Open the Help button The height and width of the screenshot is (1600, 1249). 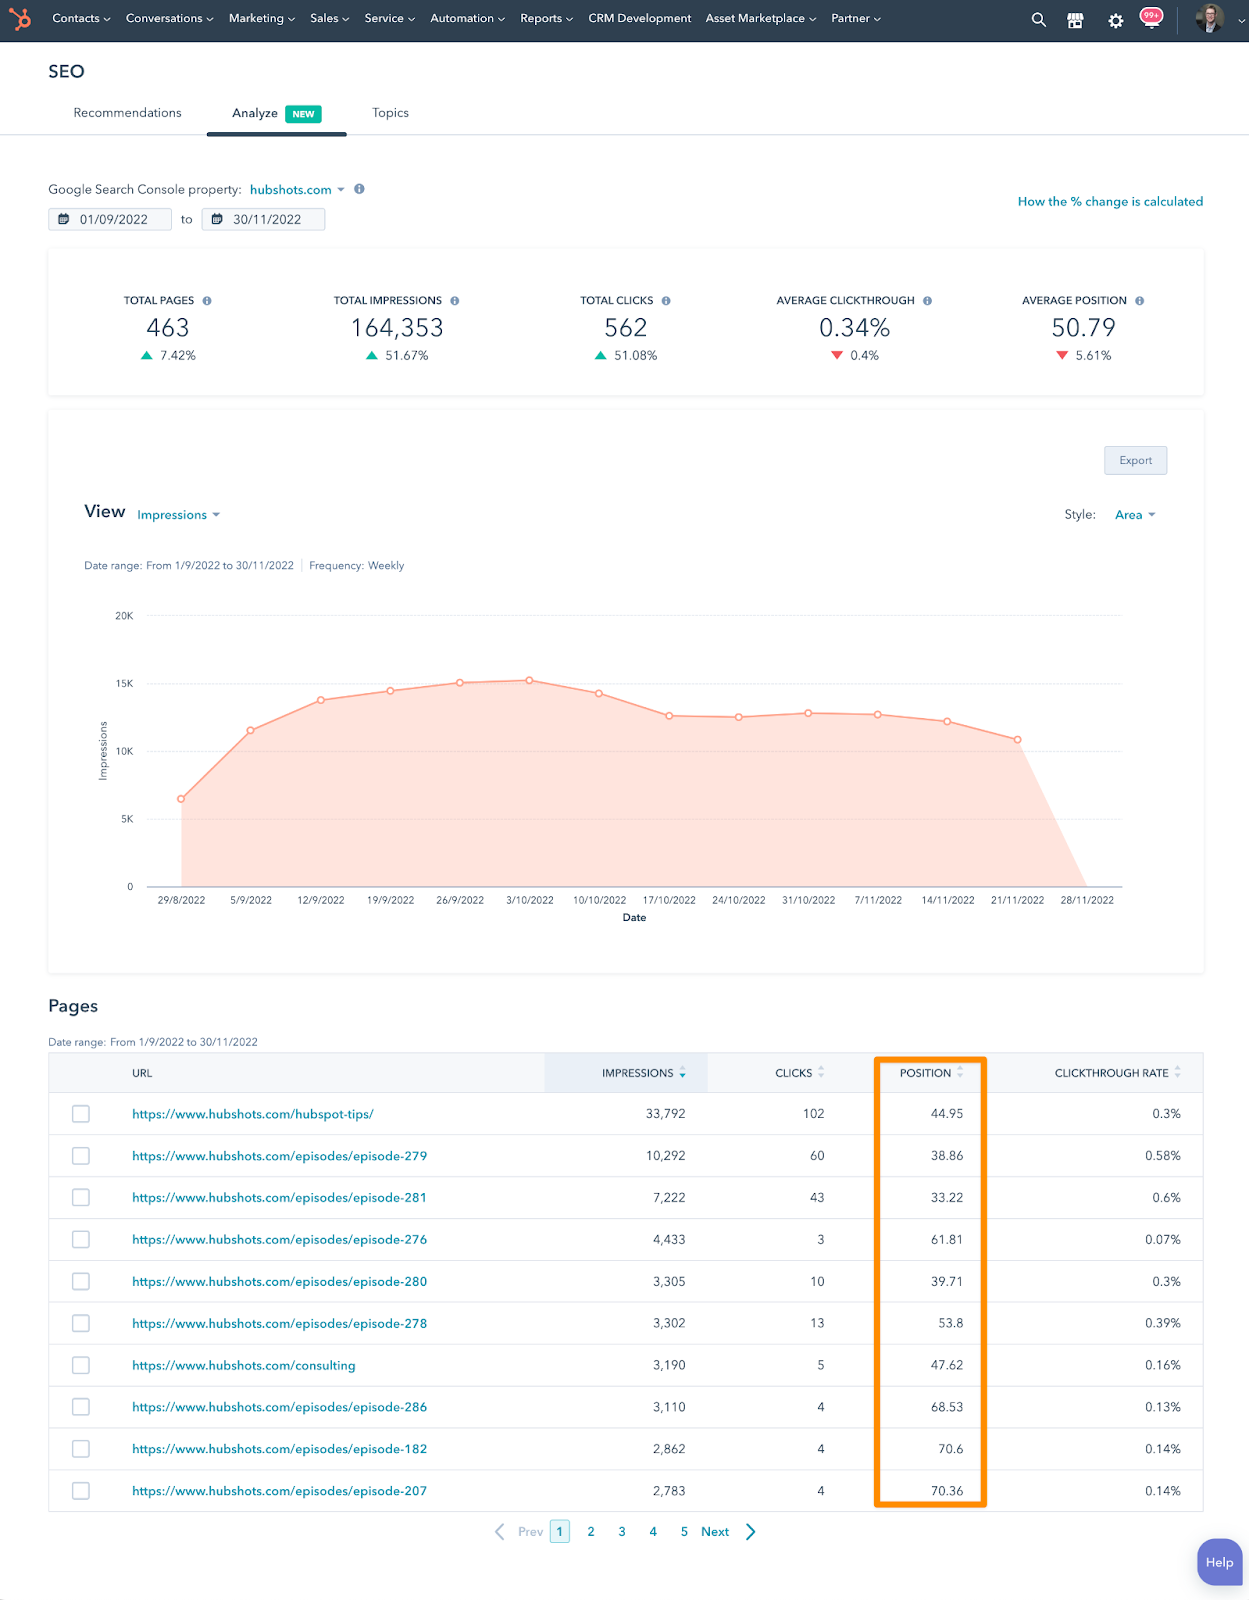tap(1219, 1562)
